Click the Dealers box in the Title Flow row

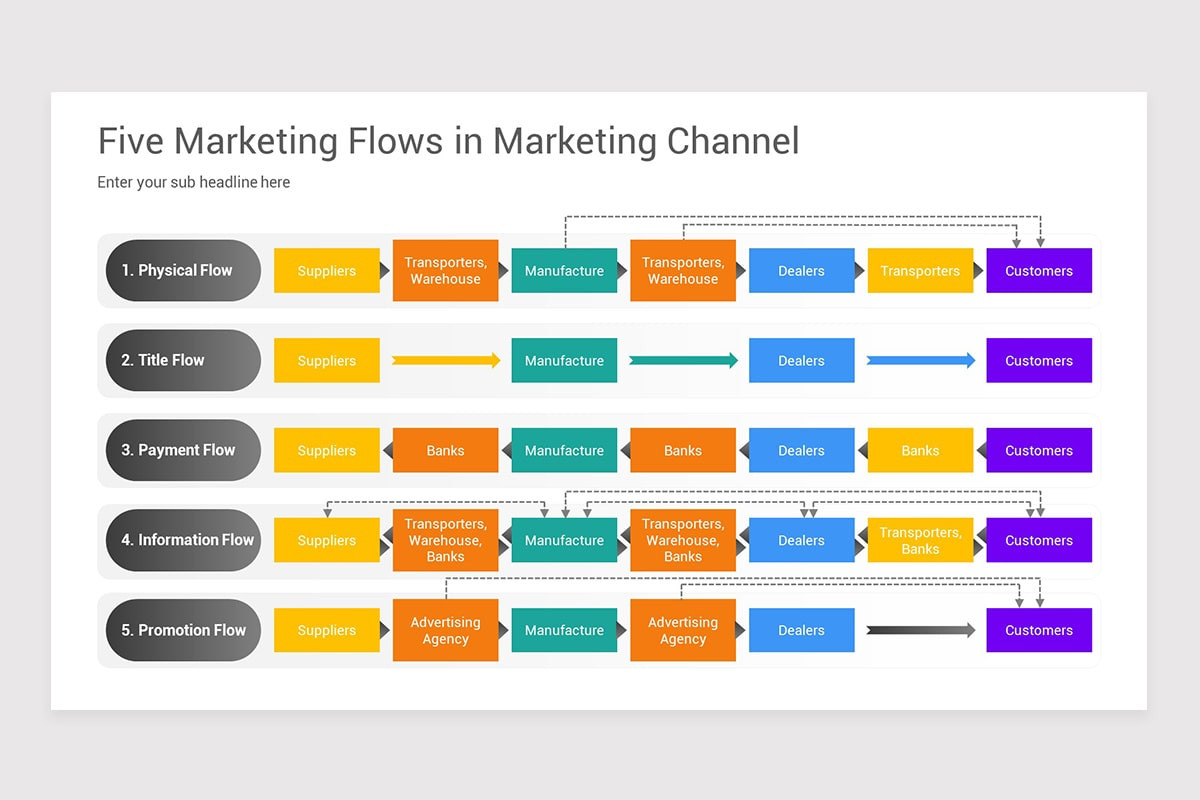point(802,360)
